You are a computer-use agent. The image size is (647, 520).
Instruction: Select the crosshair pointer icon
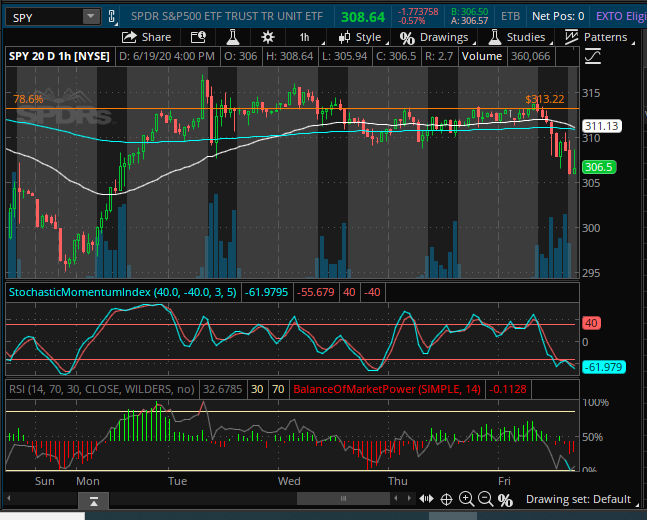[x=446, y=499]
